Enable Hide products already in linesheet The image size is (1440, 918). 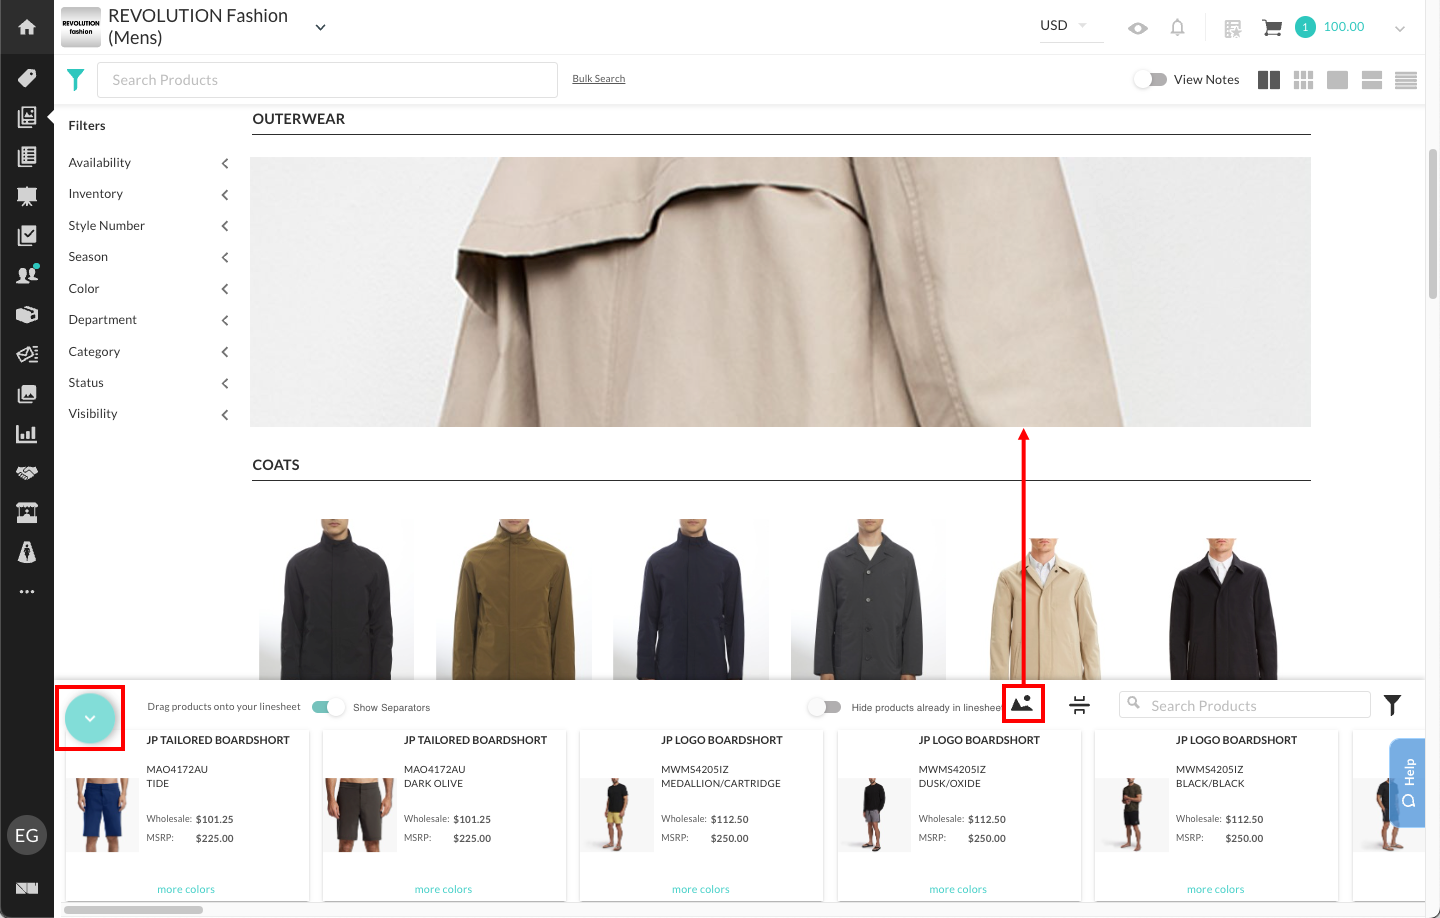tap(825, 707)
